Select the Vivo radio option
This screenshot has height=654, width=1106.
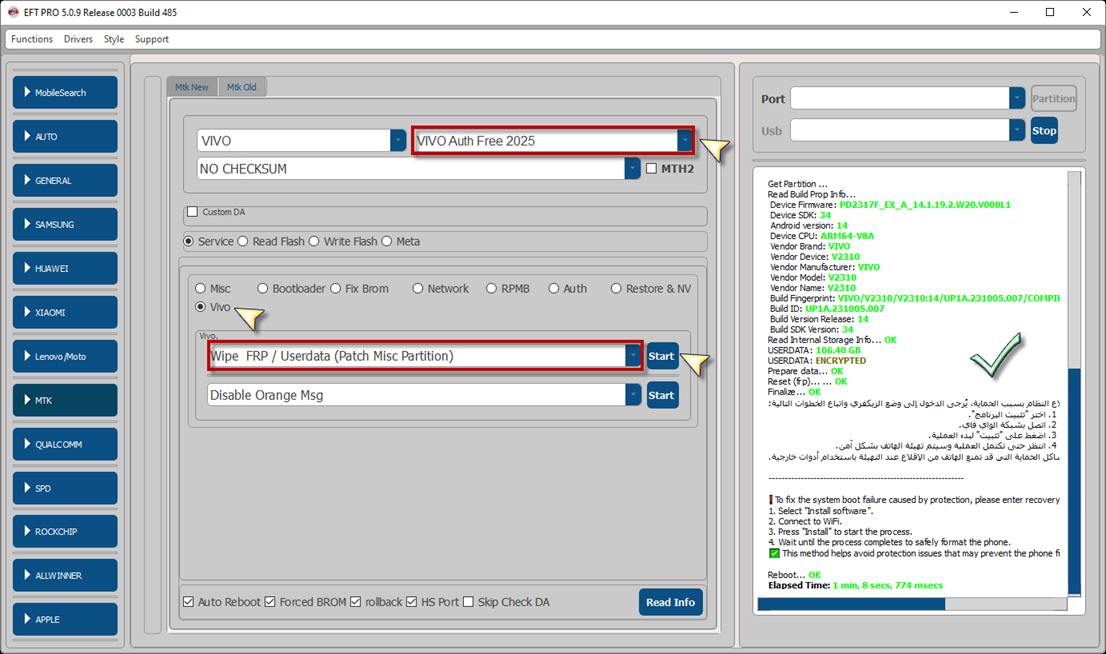click(200, 307)
